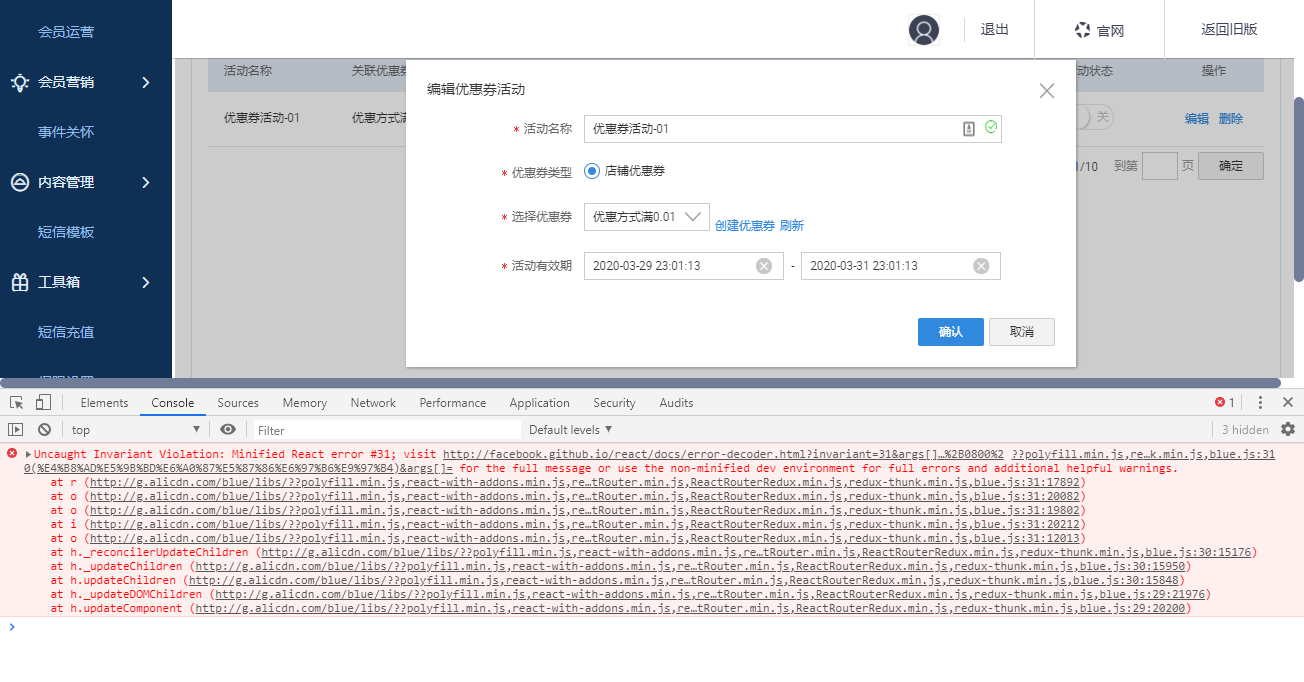Click the 取消 button
This screenshot has width=1304, height=682.
(x=1022, y=332)
